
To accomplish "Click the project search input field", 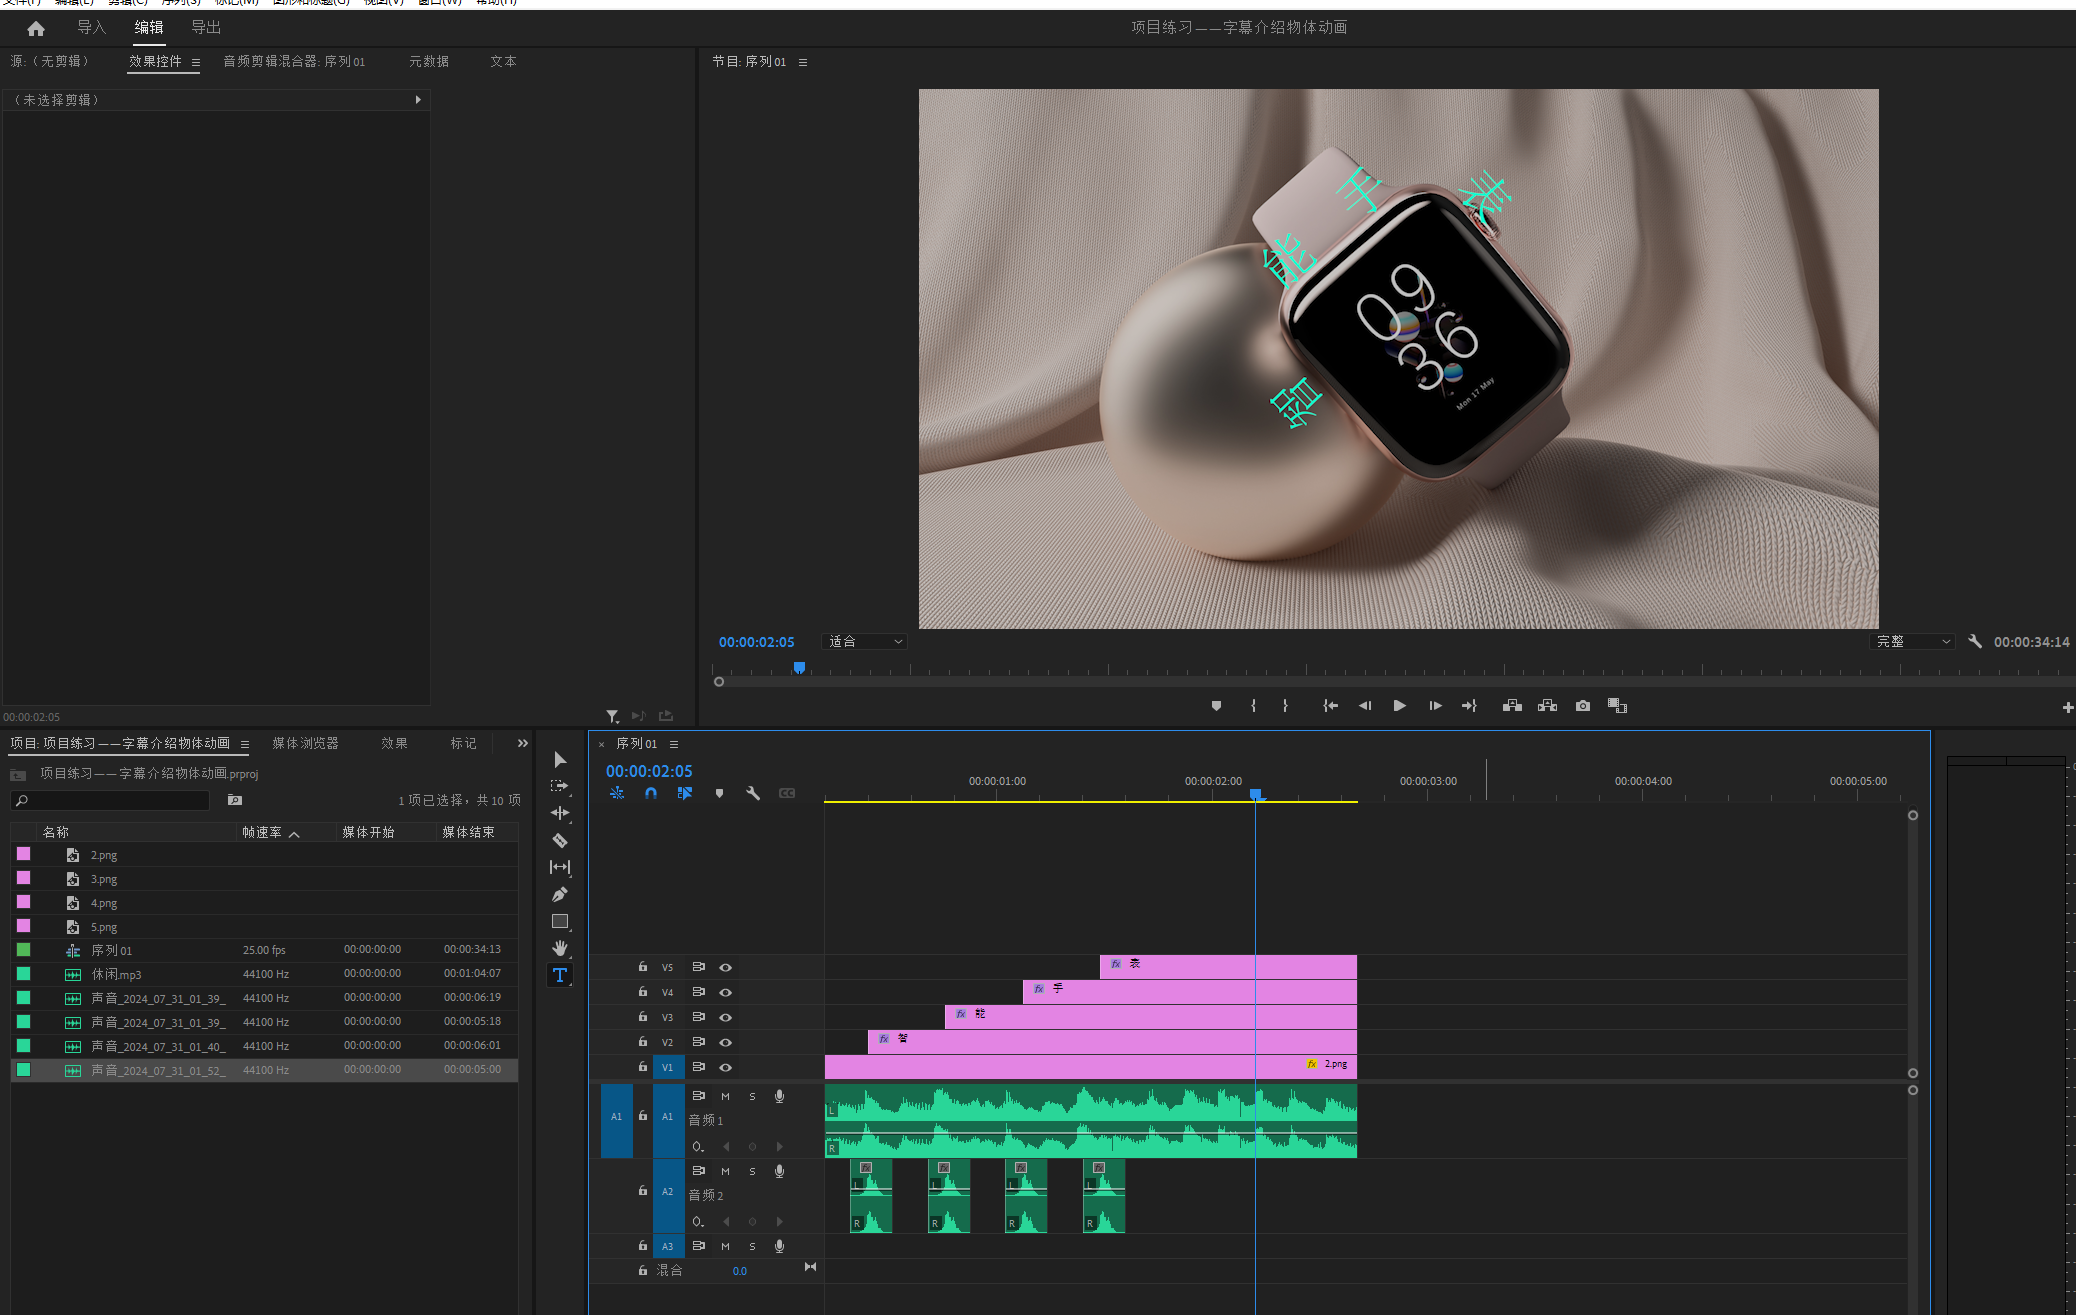I will point(115,800).
